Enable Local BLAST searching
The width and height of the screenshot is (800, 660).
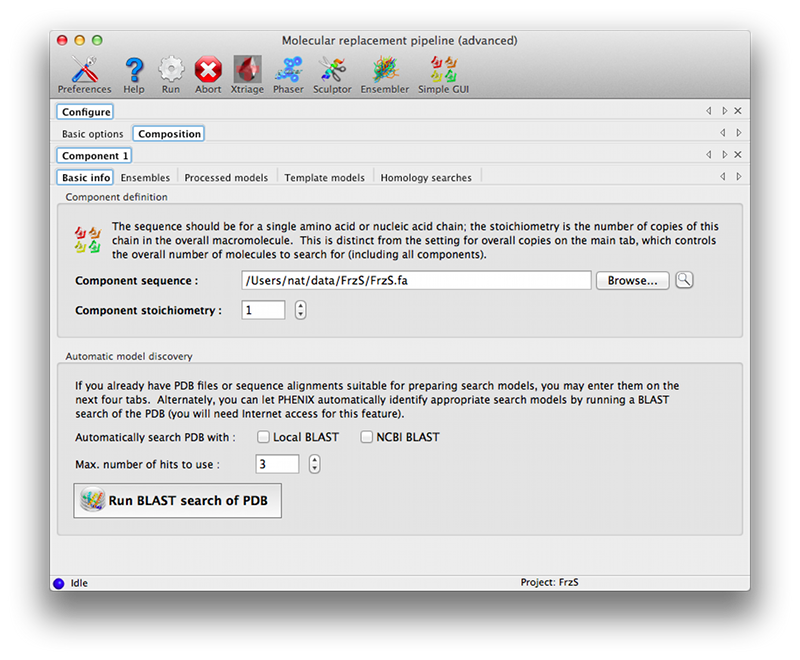pos(264,437)
